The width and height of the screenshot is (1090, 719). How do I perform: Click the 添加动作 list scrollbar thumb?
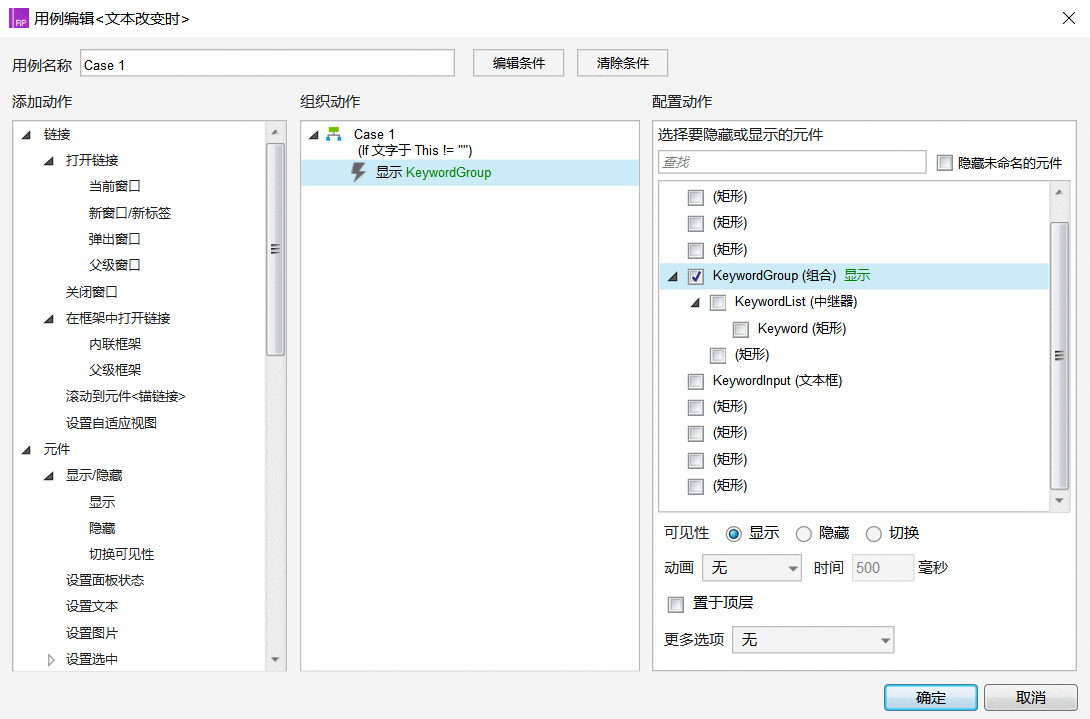[275, 249]
